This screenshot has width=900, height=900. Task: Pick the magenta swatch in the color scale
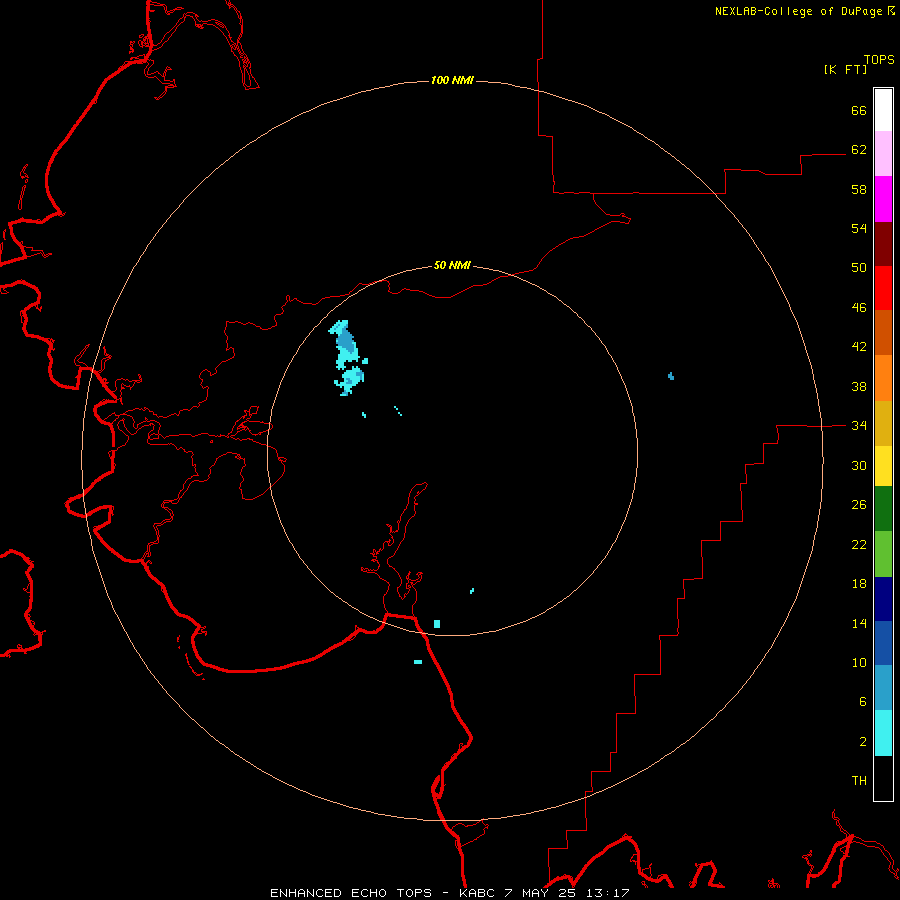(x=883, y=199)
